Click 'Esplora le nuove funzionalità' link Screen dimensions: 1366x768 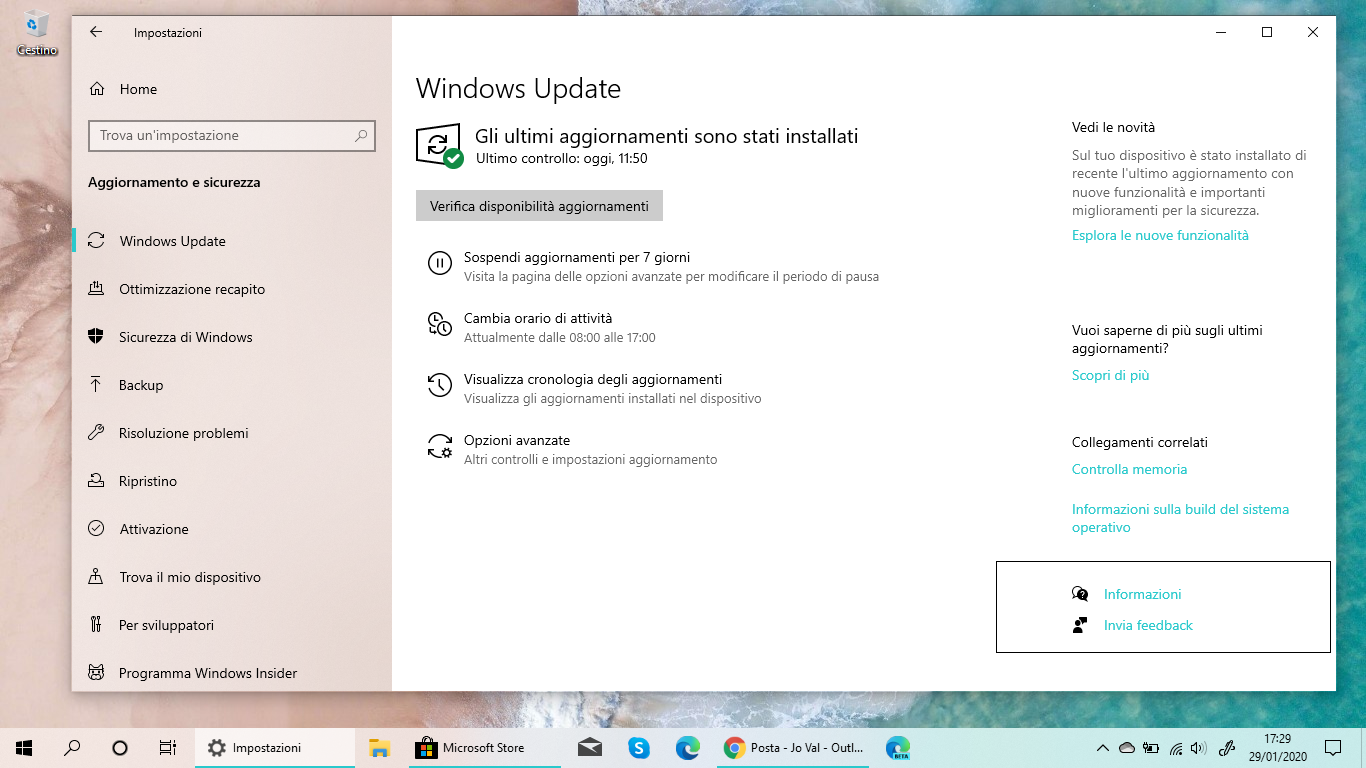pyautogui.click(x=1160, y=236)
